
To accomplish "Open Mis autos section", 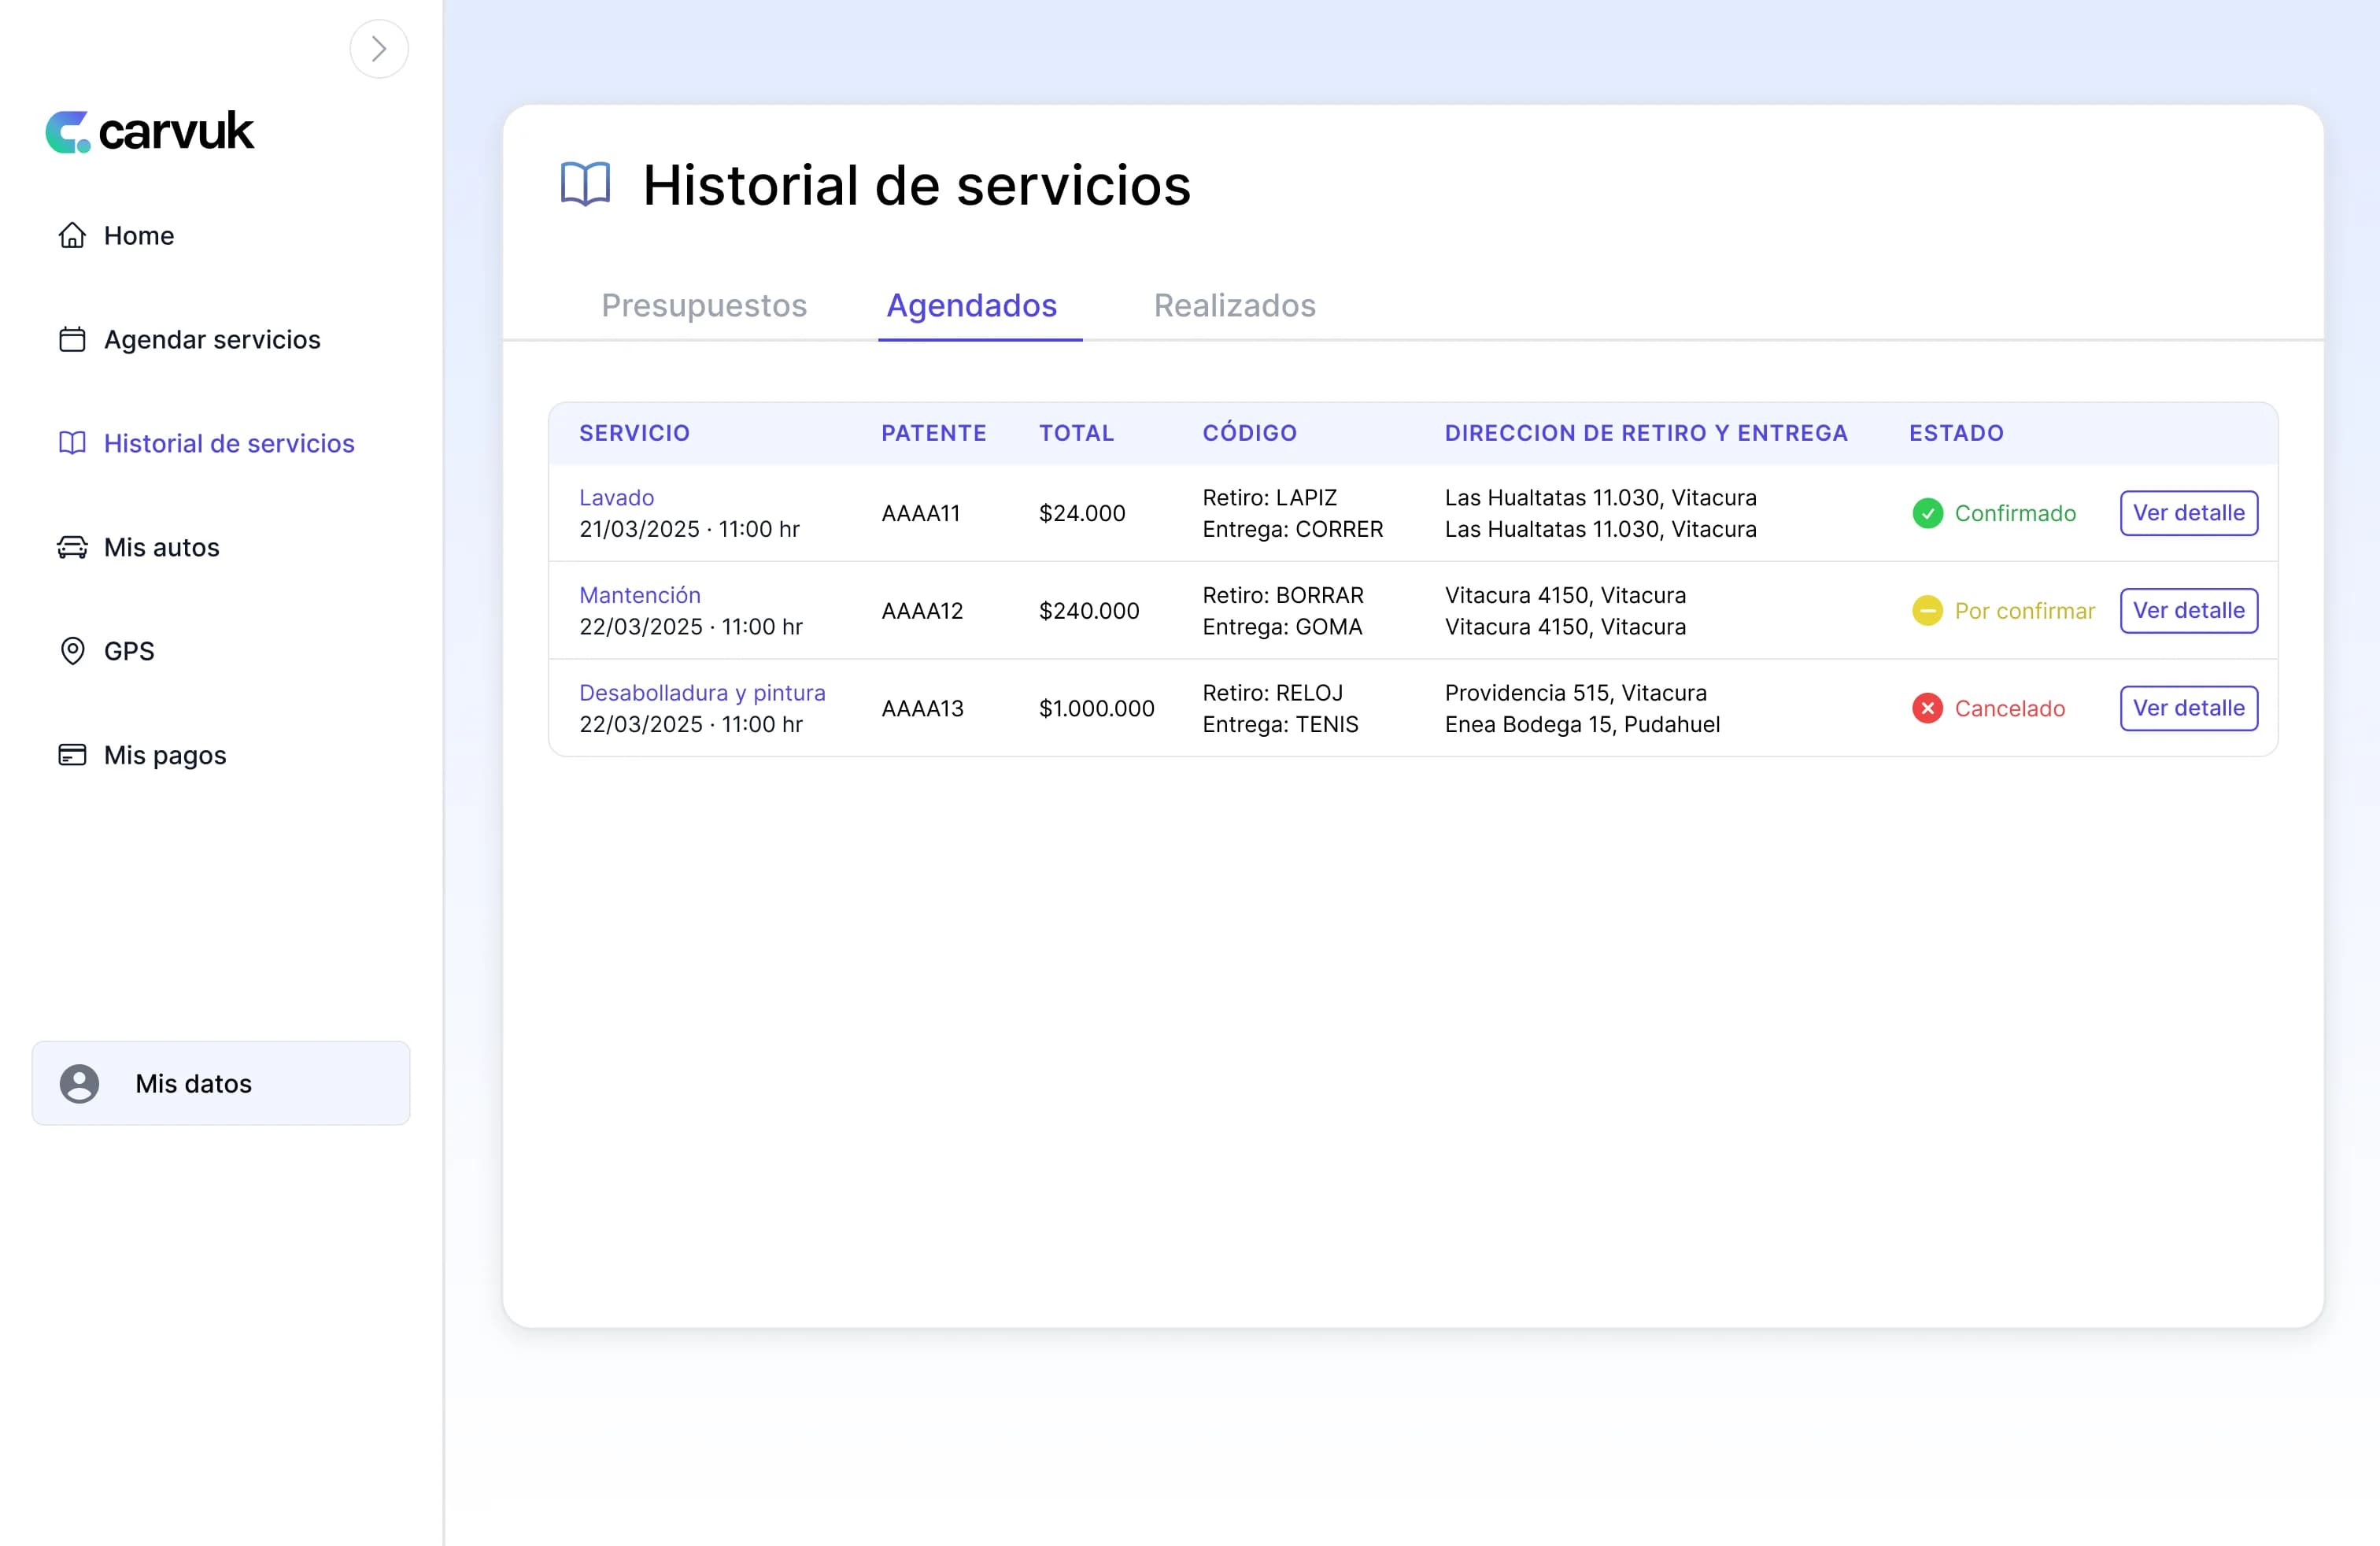I will tap(162, 547).
